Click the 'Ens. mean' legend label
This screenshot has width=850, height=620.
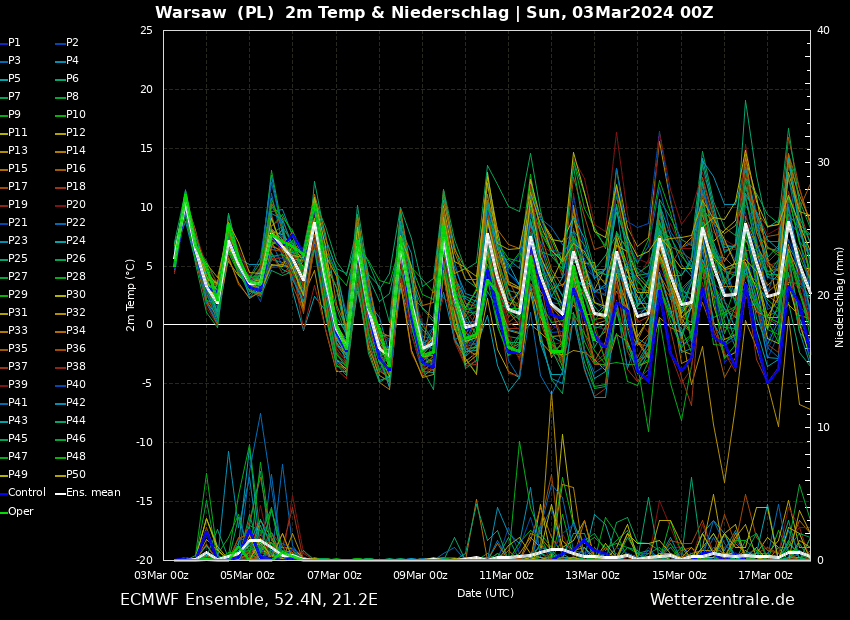pyautogui.click(x=93, y=492)
